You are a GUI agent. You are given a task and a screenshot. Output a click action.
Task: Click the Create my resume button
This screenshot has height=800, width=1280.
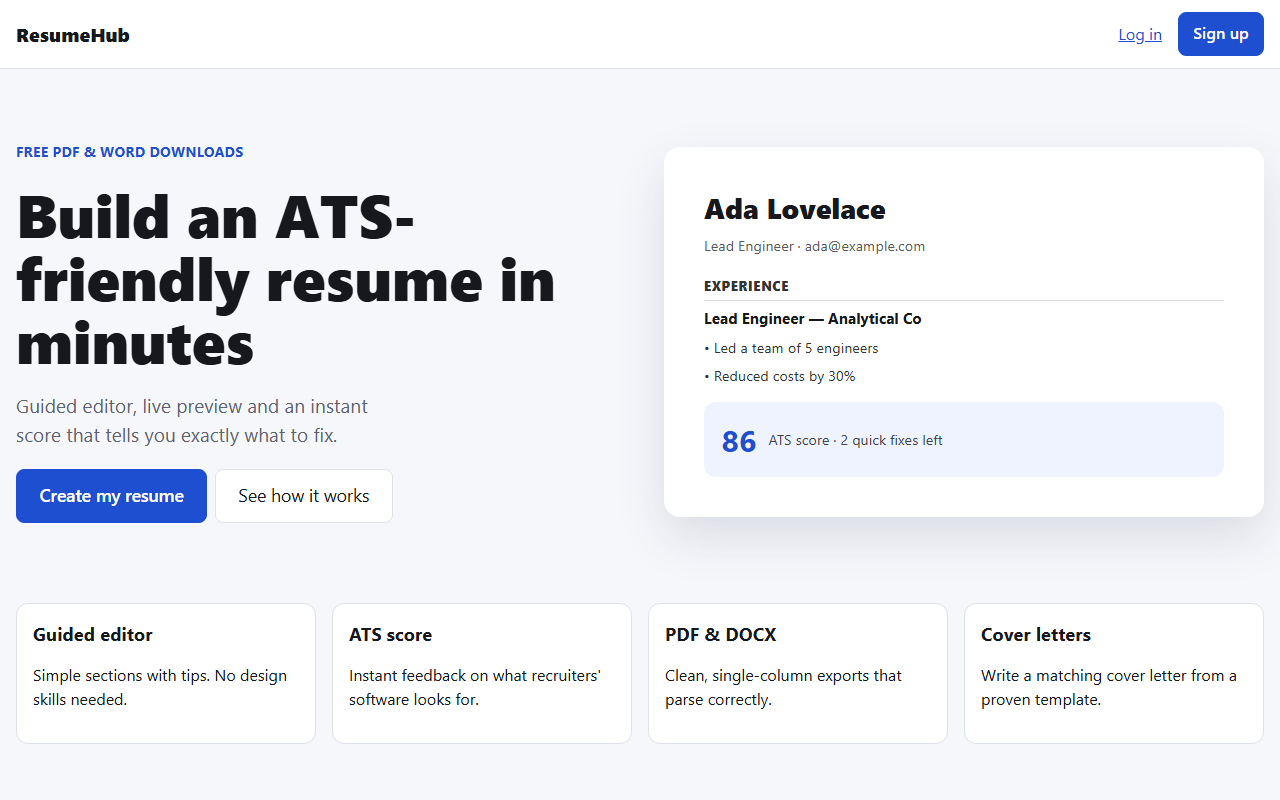point(111,496)
